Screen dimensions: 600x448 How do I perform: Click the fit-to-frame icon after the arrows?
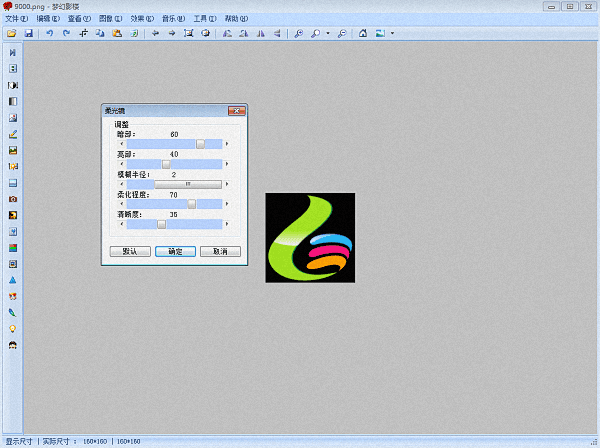(189, 33)
